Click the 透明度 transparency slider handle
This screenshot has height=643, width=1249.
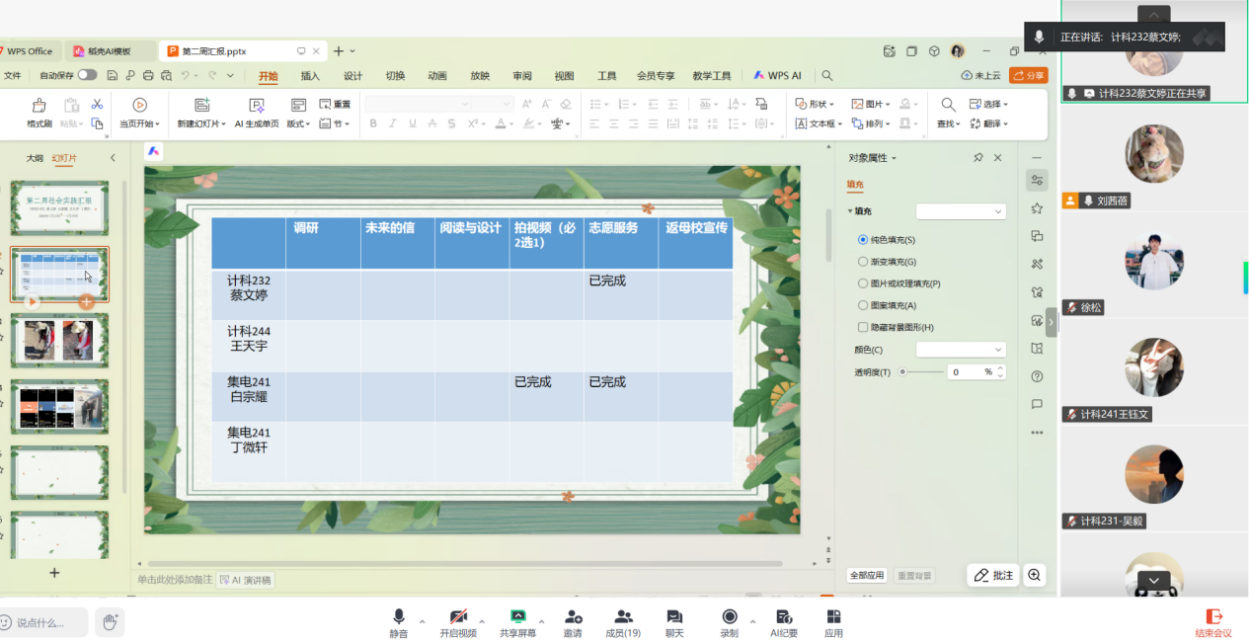tap(902, 372)
